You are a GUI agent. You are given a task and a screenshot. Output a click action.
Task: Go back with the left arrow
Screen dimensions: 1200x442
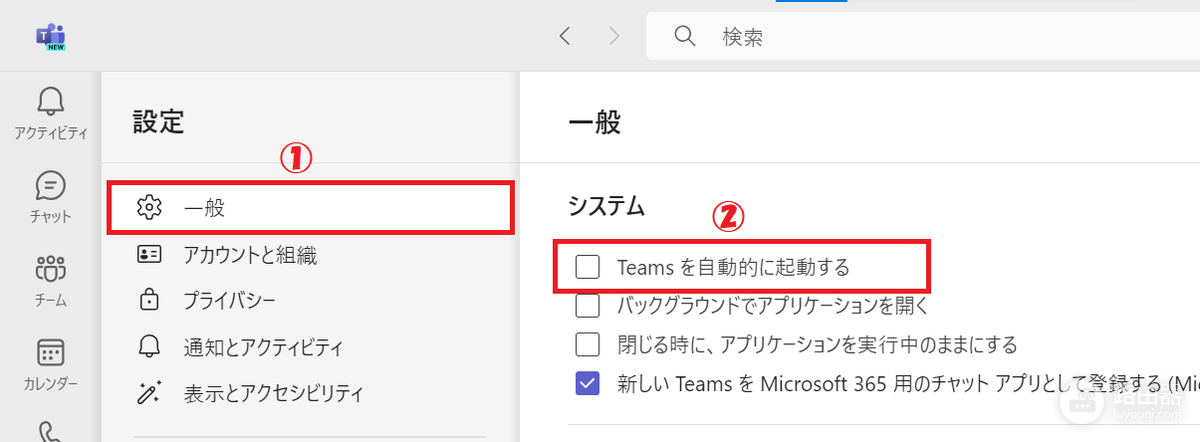pyautogui.click(x=565, y=37)
